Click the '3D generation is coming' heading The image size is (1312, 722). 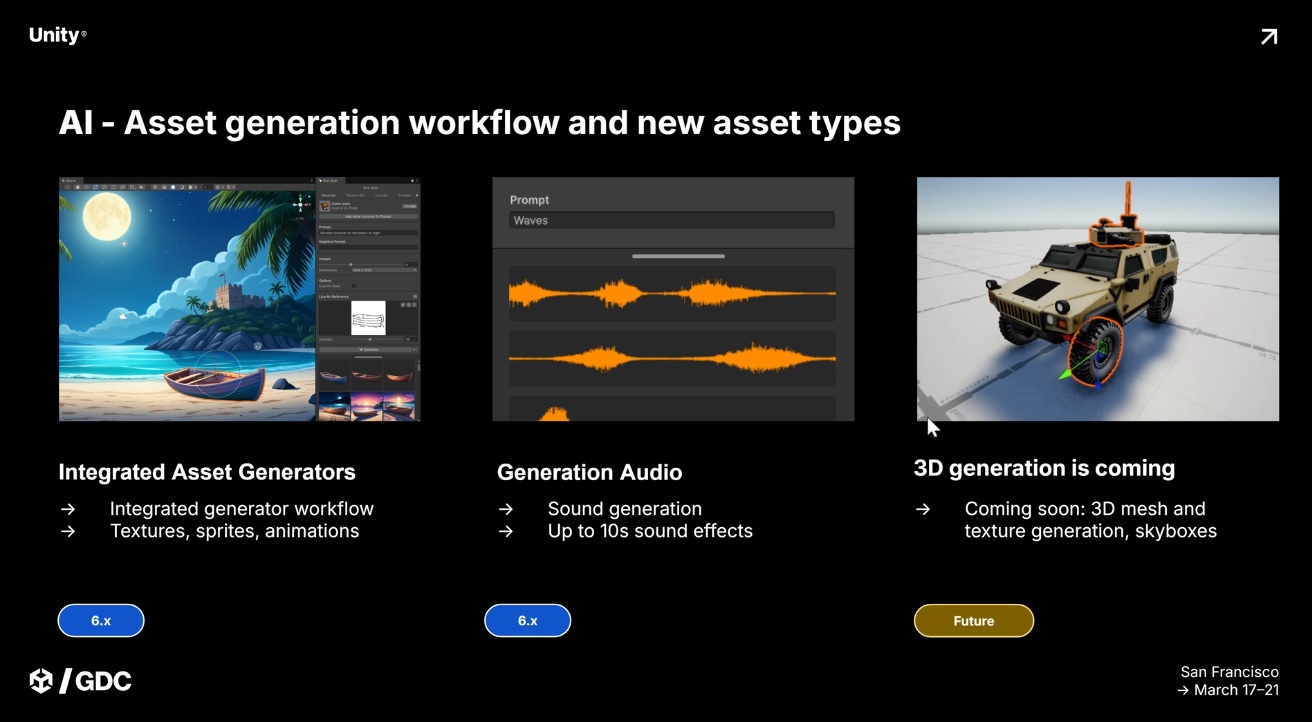tap(1044, 468)
